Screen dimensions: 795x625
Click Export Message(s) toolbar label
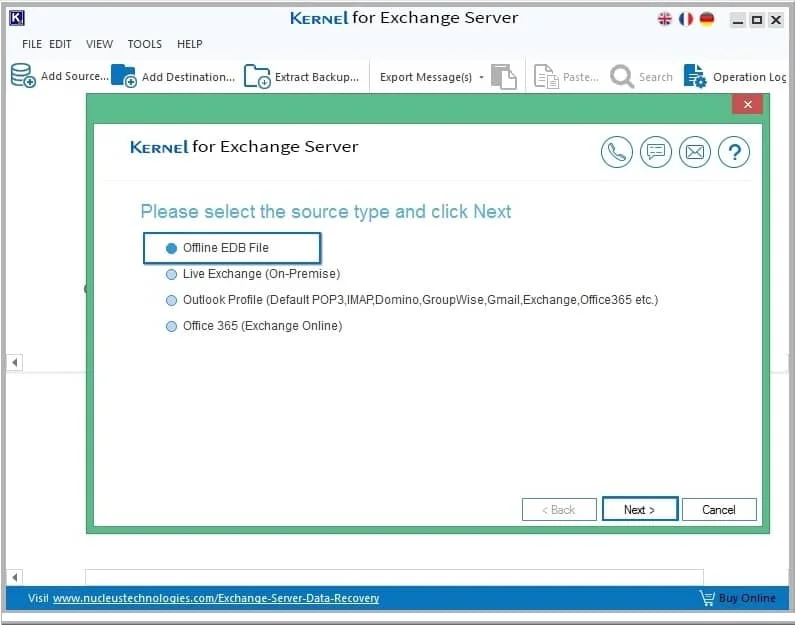click(x=426, y=77)
